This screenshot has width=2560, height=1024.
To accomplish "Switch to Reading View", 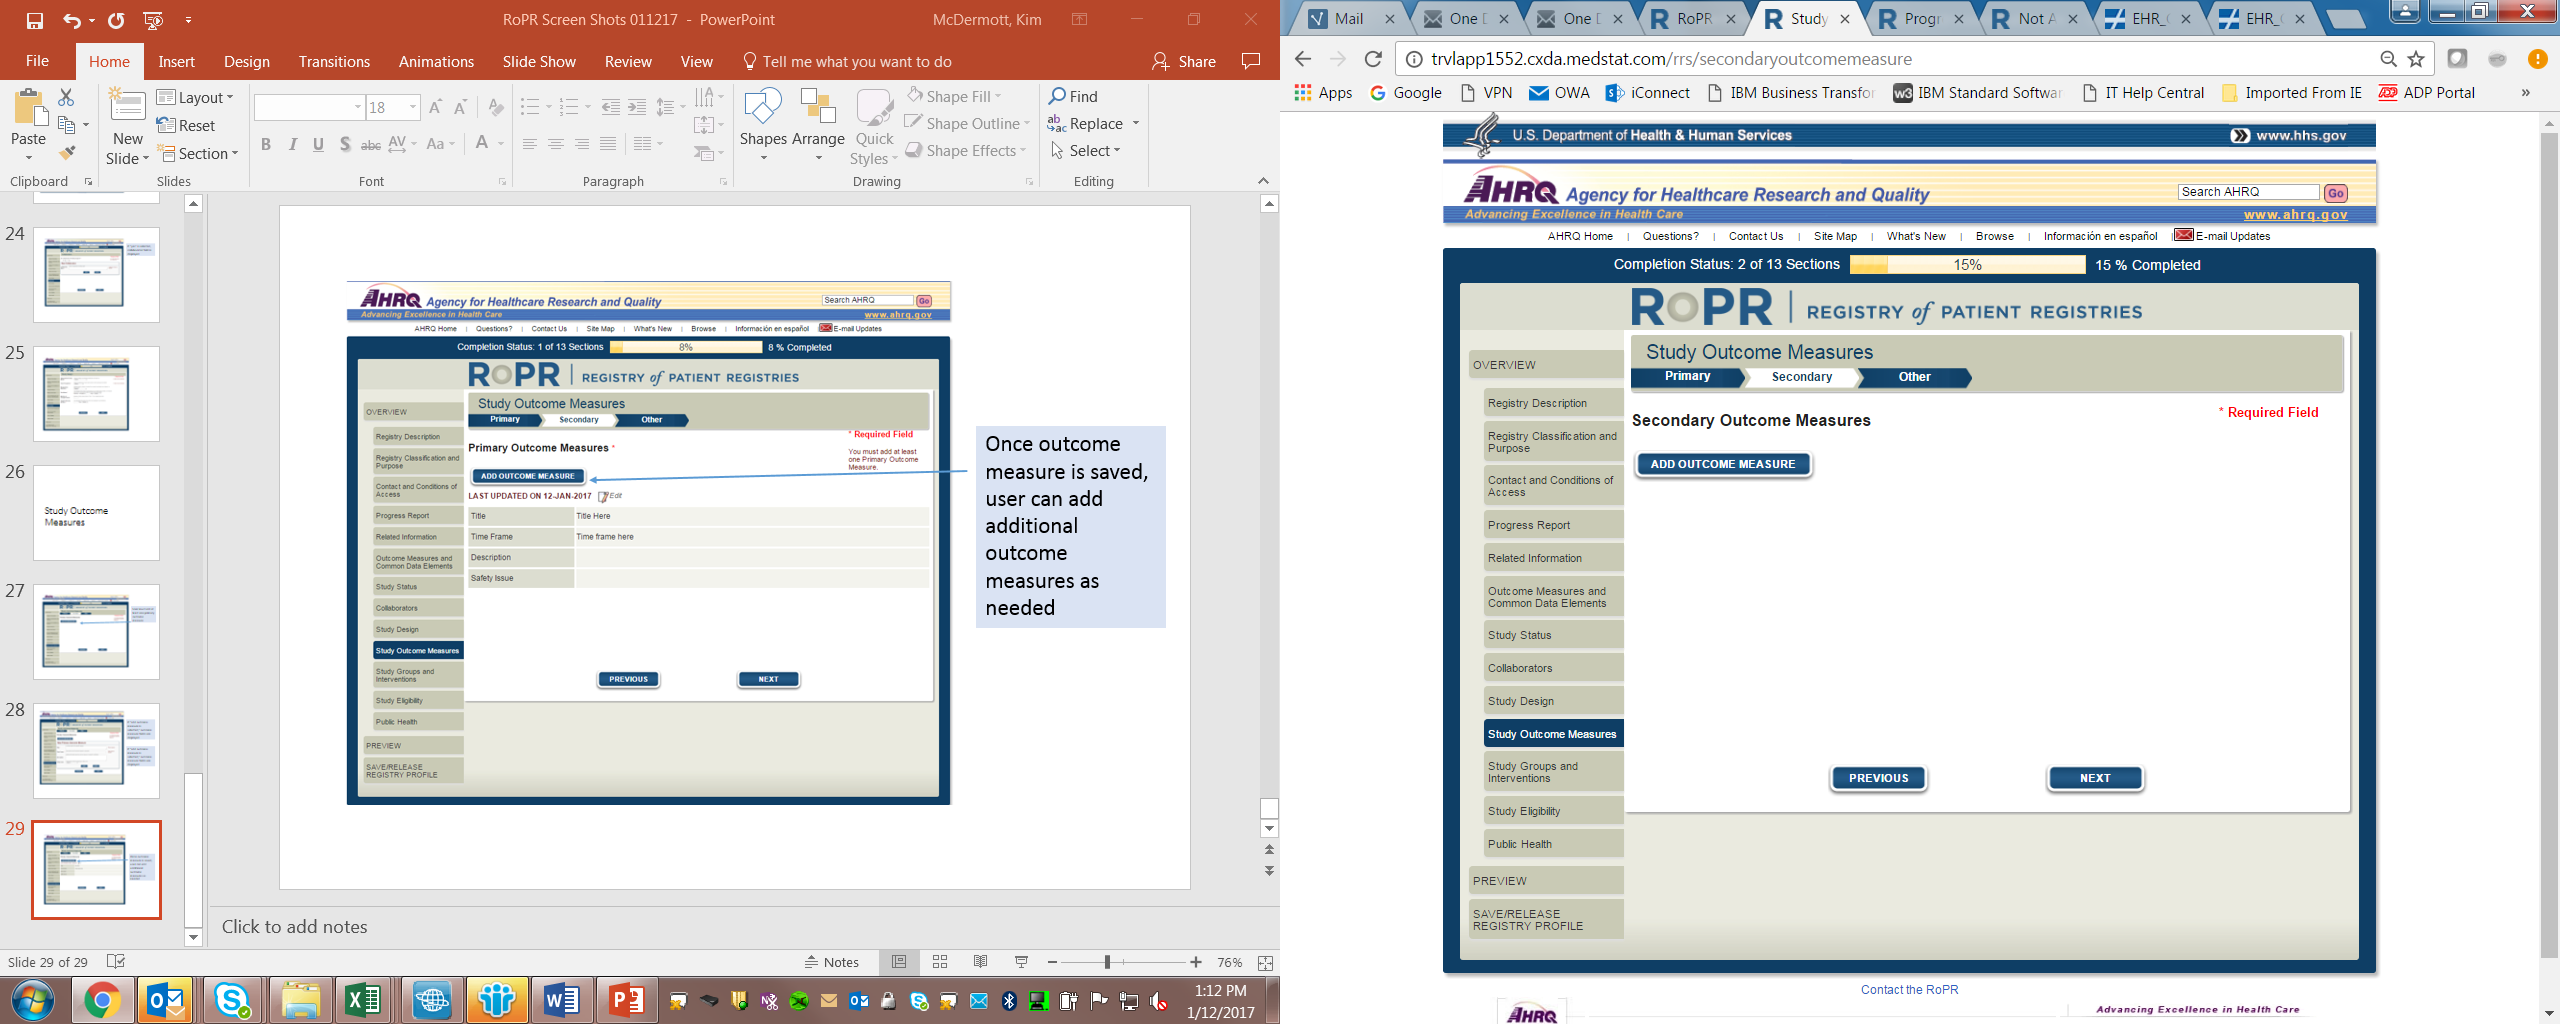I will pyautogui.click(x=980, y=962).
